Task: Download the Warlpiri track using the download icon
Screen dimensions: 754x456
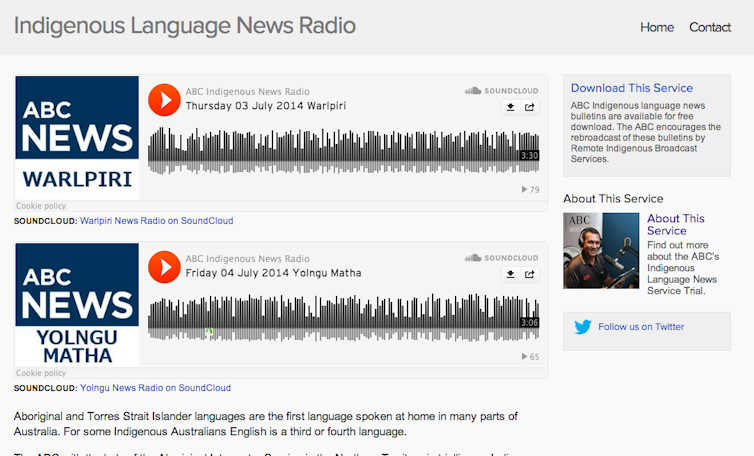Action: pos(511,107)
